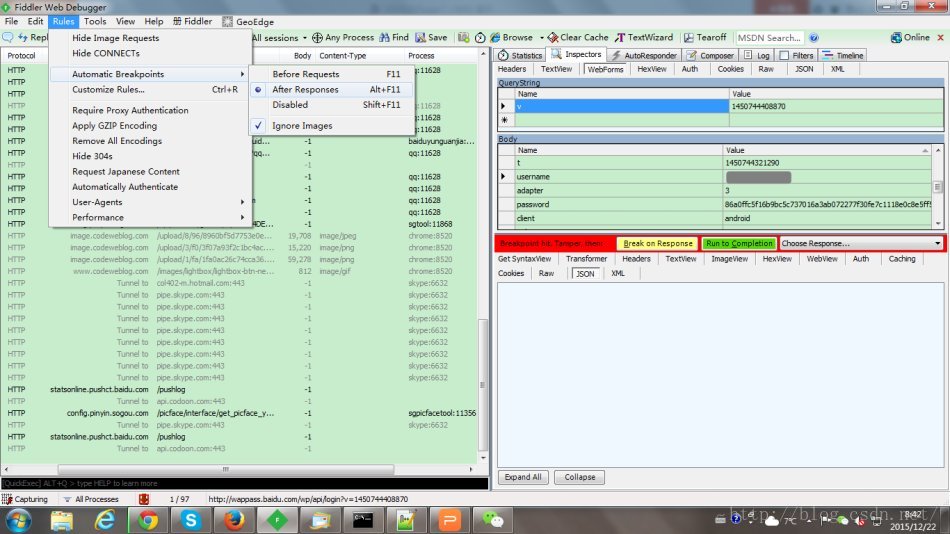Open the Browse dropdown arrow
The image size is (950, 534).
coord(542,38)
